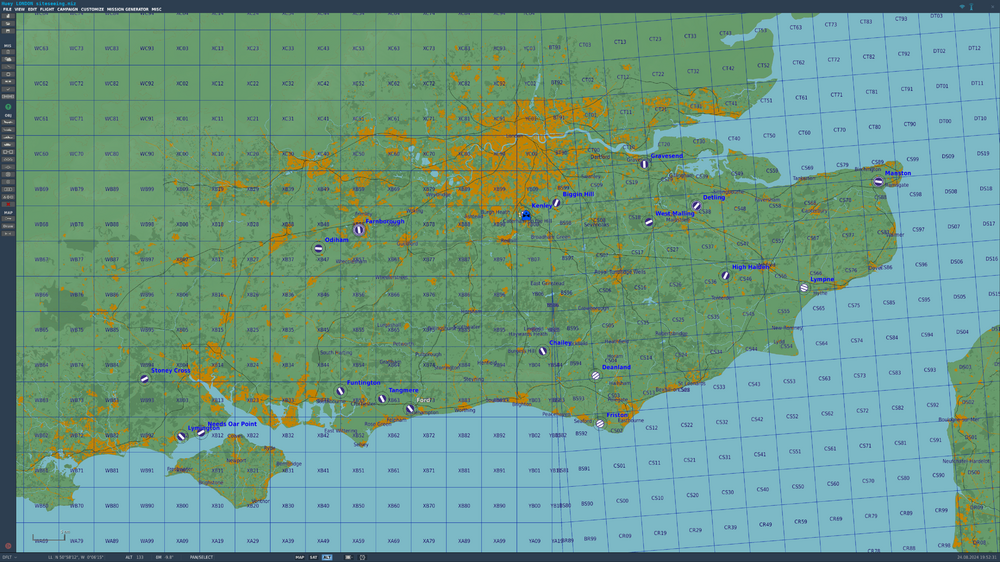Open the Weather settings cloud icon
The image size is (1000, 562).
click(8, 59)
